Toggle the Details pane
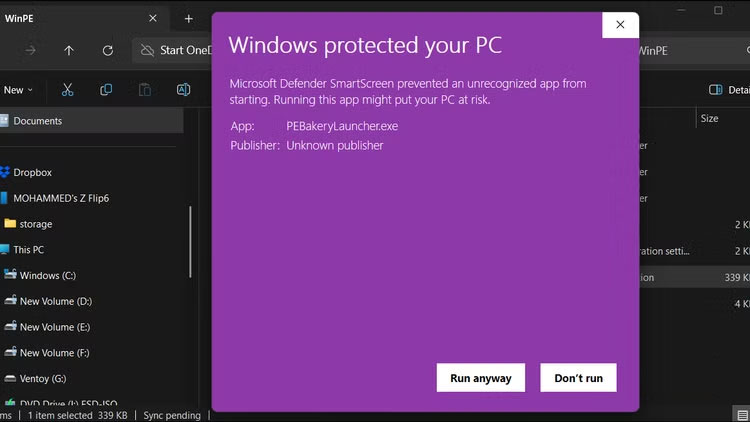Viewport: 750px width, 422px height. click(728, 90)
